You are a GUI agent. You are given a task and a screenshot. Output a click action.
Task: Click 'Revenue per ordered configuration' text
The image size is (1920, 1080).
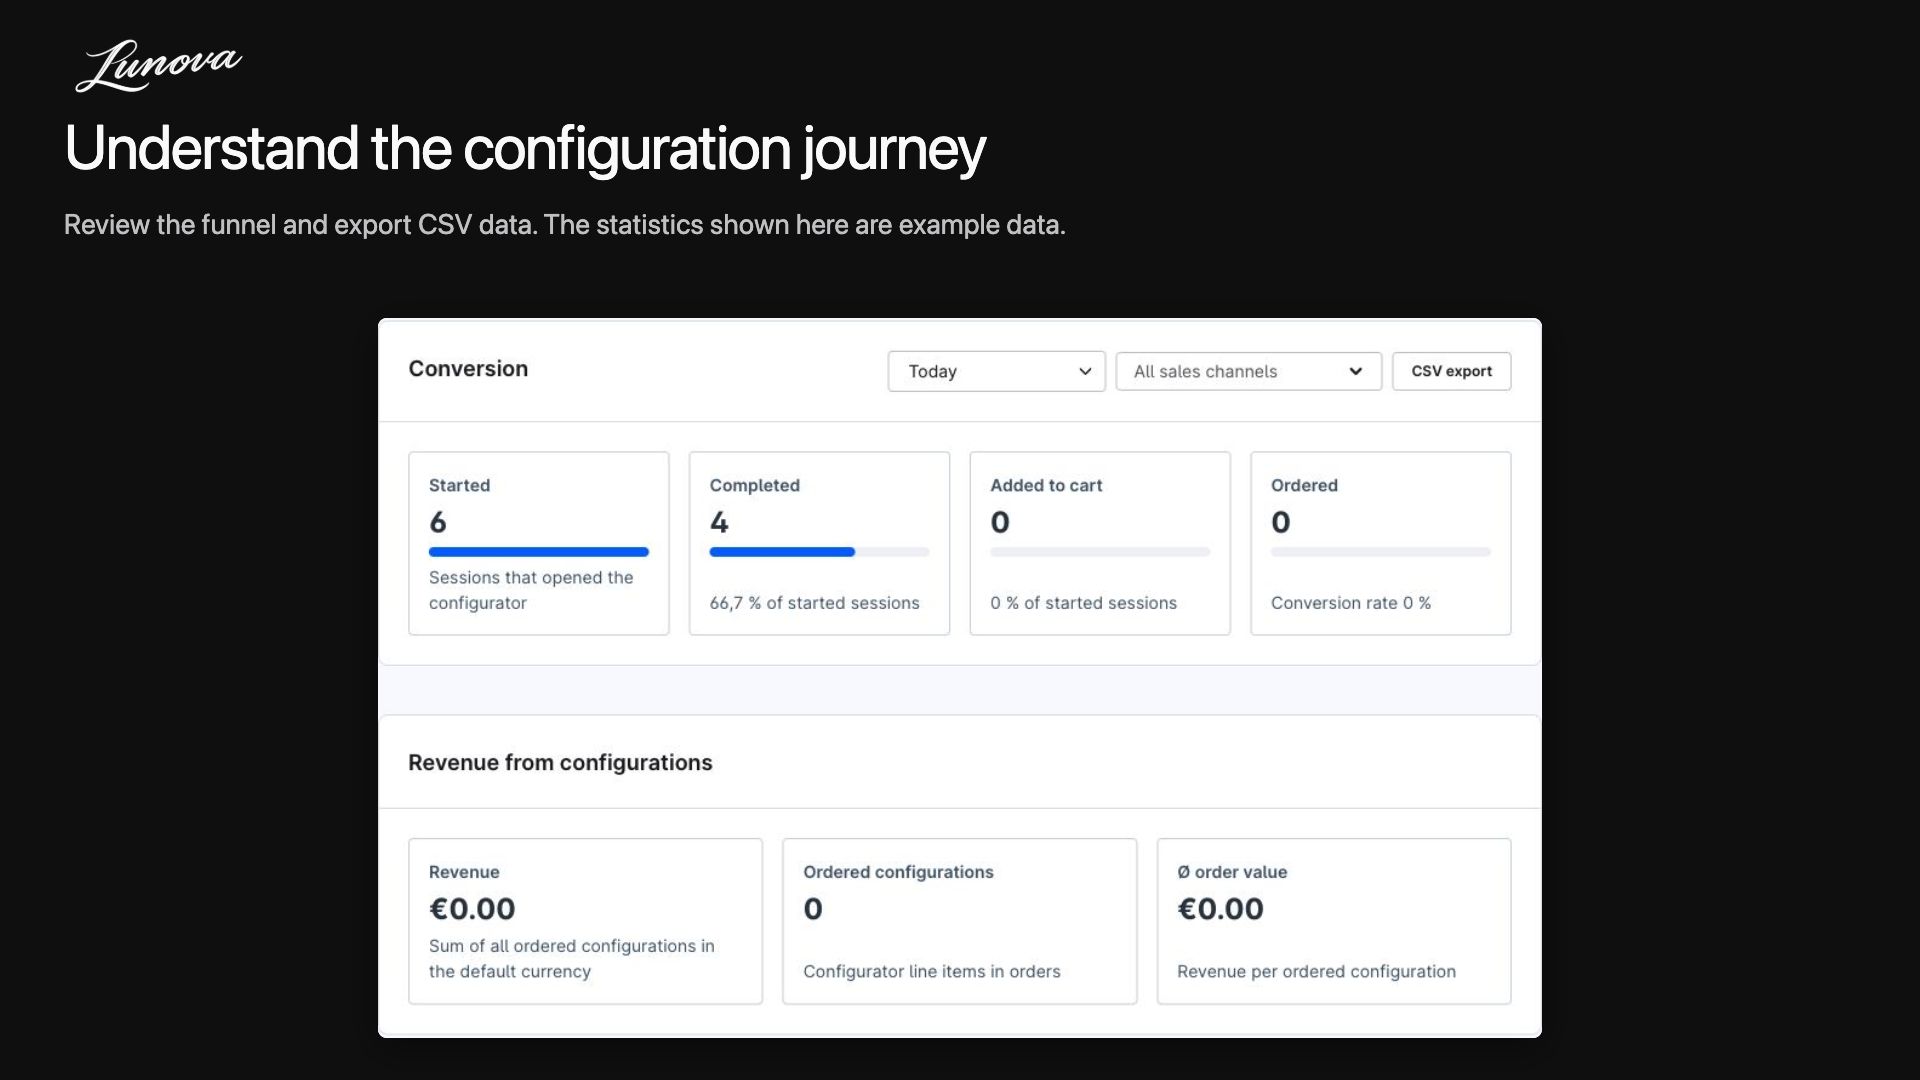point(1316,971)
